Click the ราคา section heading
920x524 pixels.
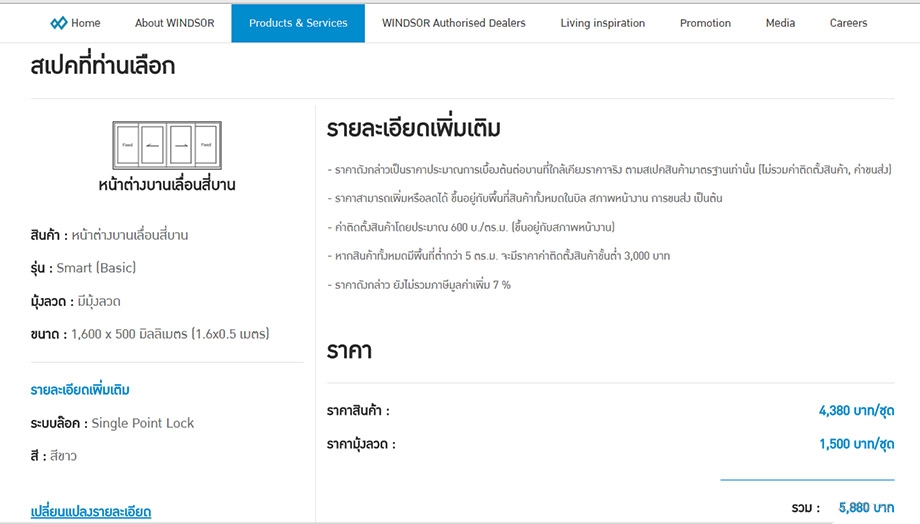click(349, 351)
